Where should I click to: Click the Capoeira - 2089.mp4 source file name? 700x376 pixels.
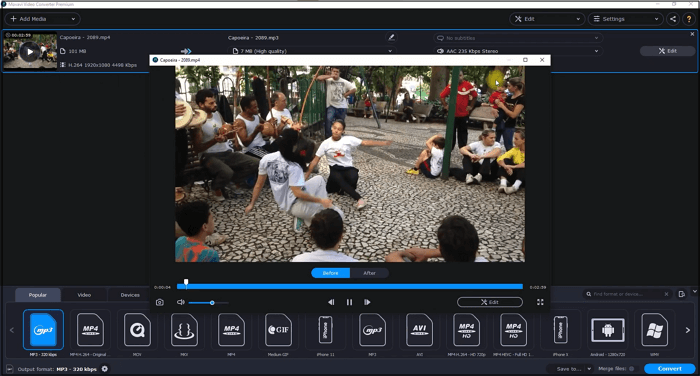[x=85, y=38]
